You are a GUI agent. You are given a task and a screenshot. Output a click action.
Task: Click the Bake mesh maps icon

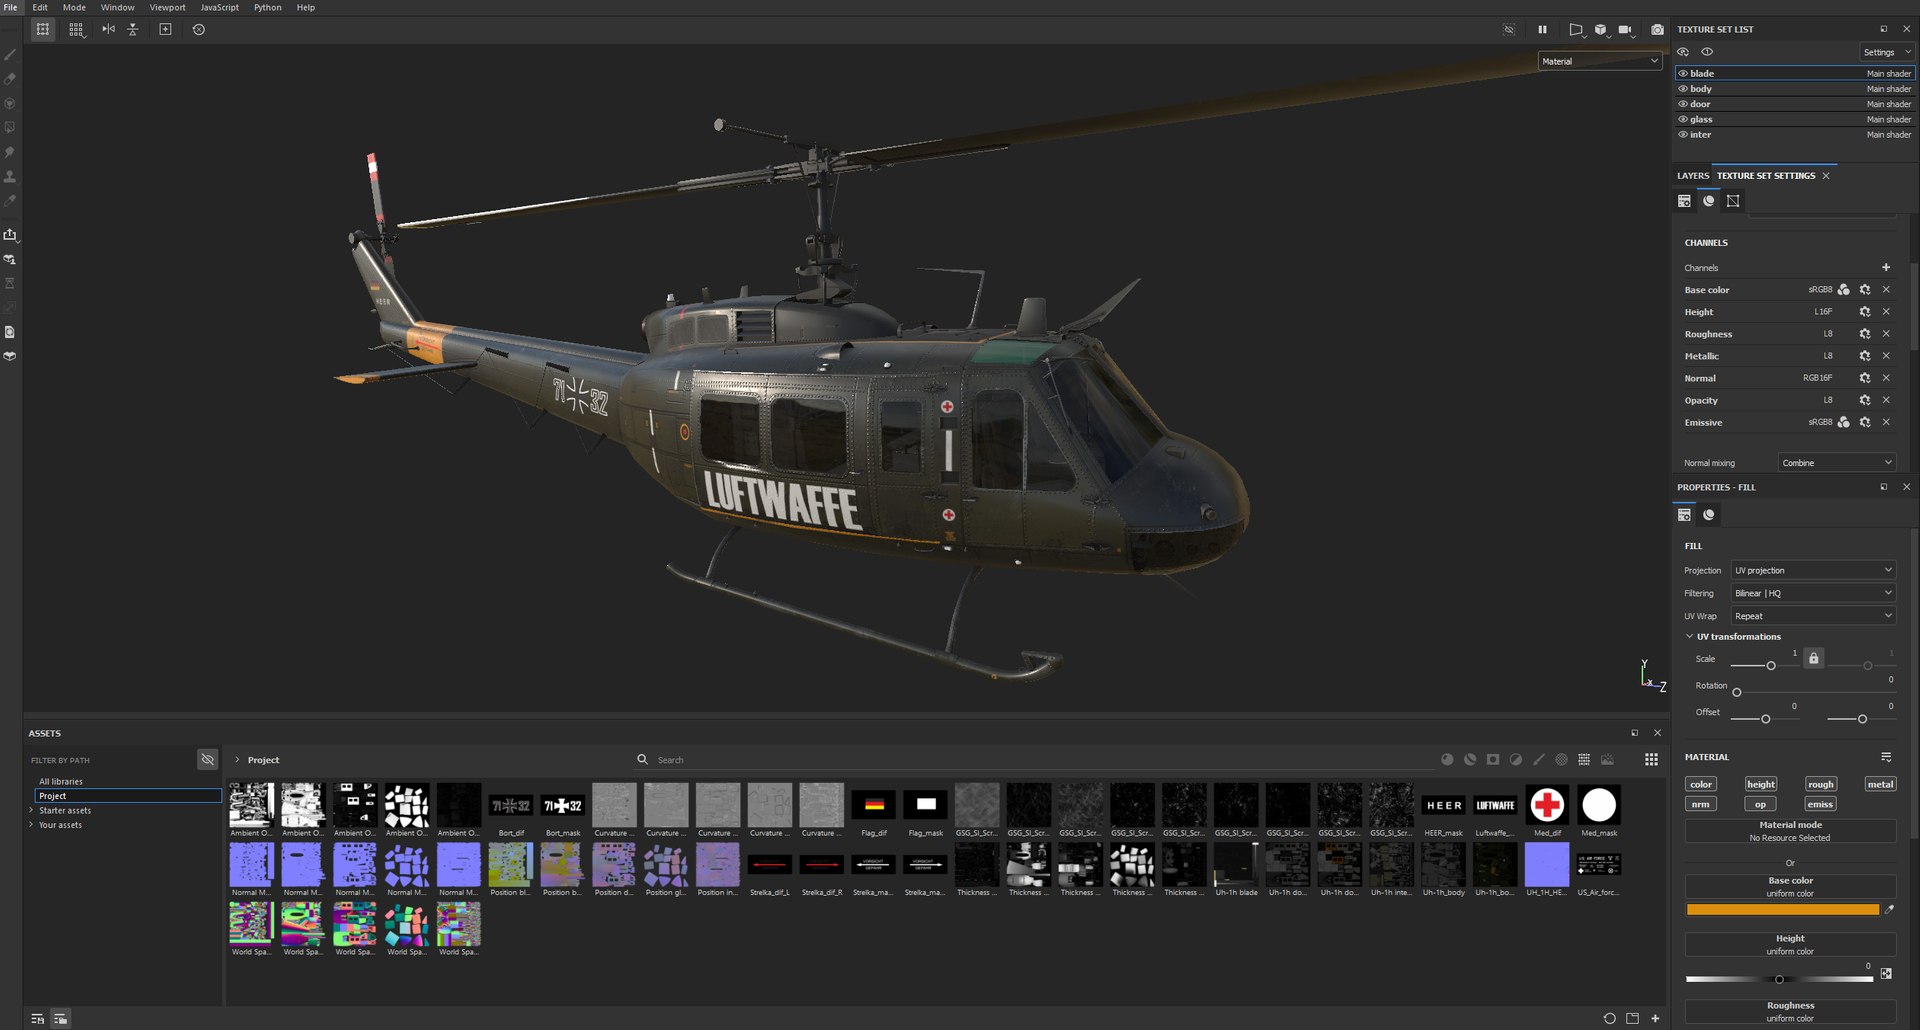(x=10, y=259)
